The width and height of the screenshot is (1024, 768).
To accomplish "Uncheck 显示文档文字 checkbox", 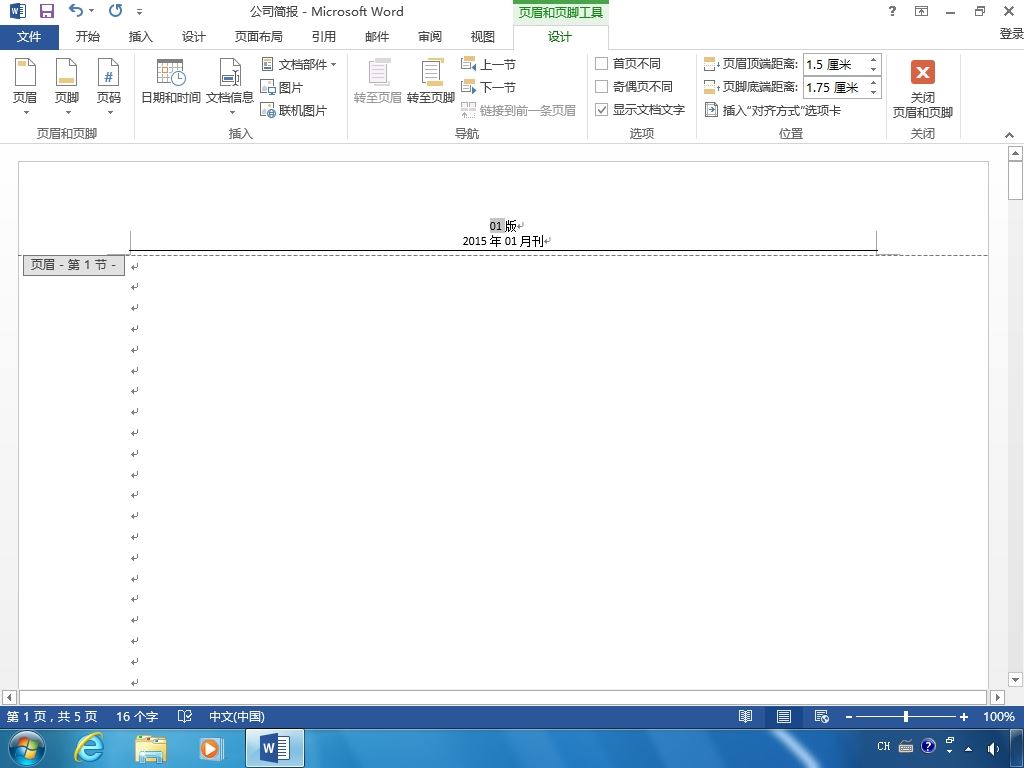I will point(601,110).
